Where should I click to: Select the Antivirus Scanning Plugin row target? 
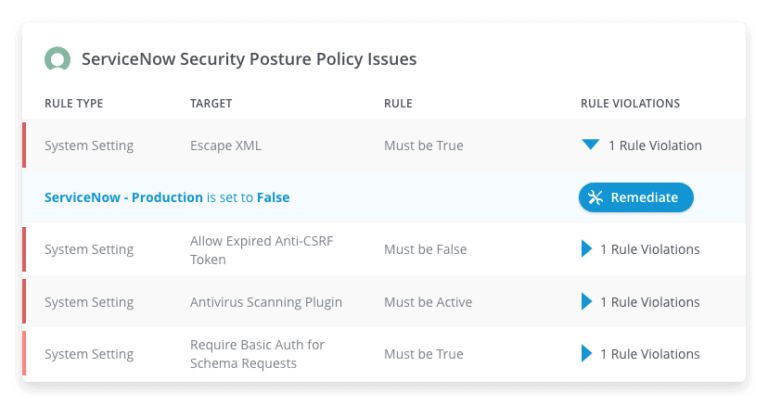tap(266, 302)
